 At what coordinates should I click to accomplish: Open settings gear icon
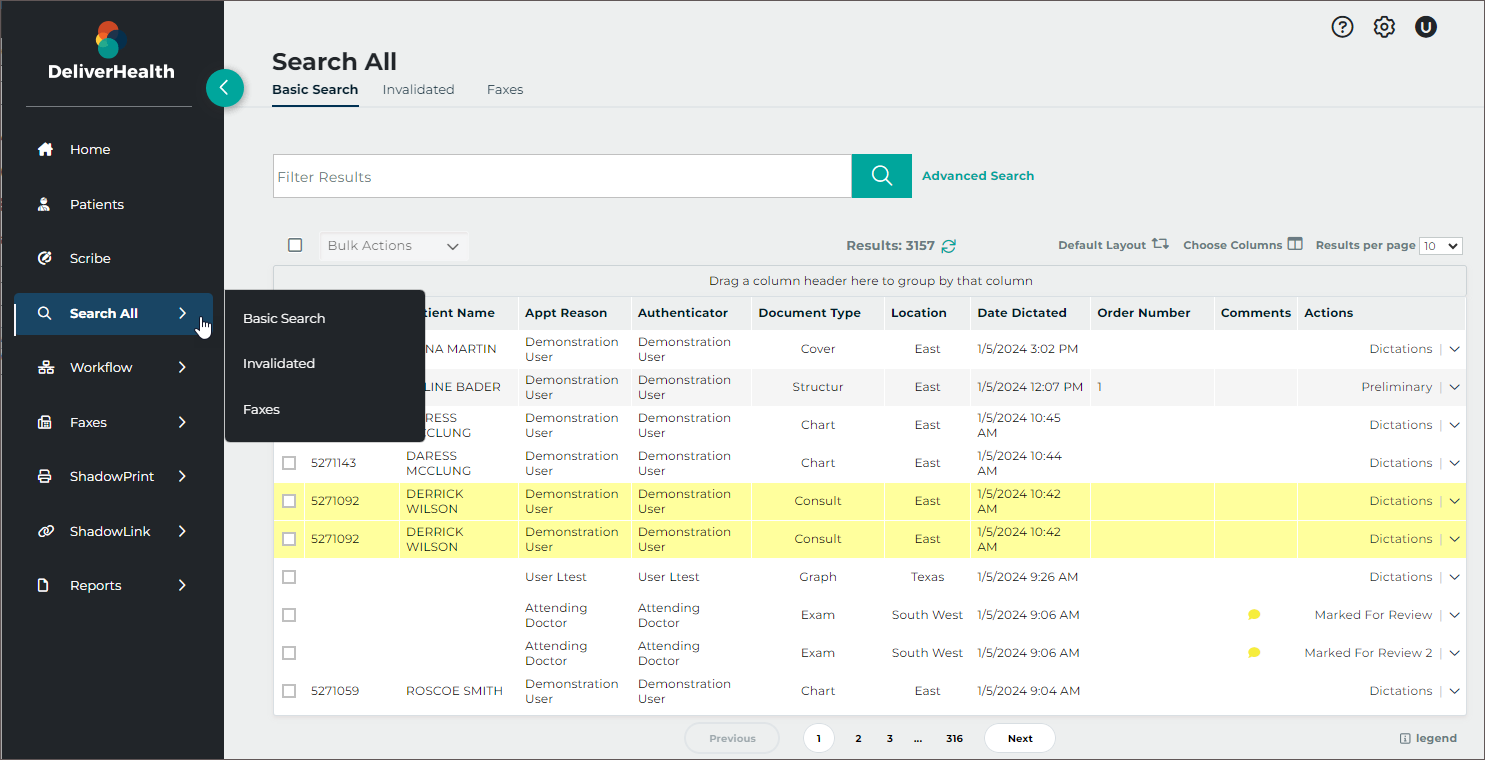tap(1384, 27)
